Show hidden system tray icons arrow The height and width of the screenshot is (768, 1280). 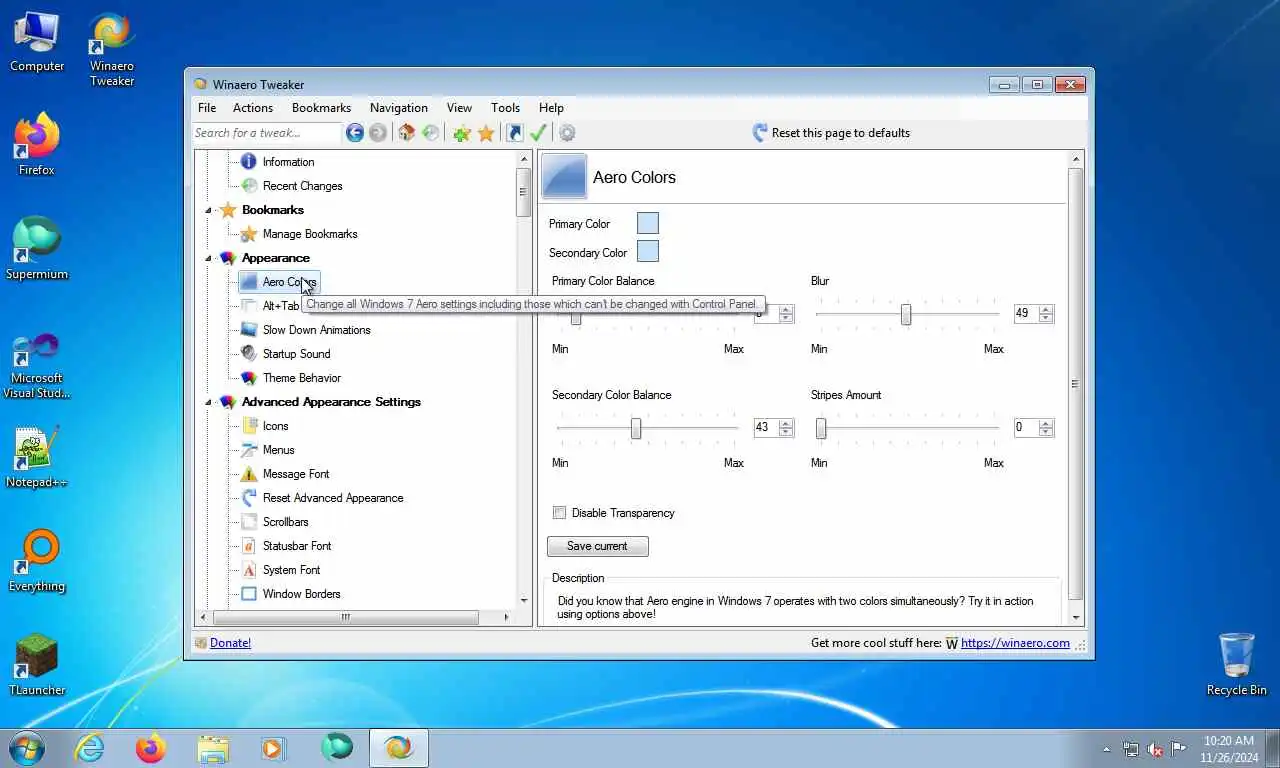1106,748
